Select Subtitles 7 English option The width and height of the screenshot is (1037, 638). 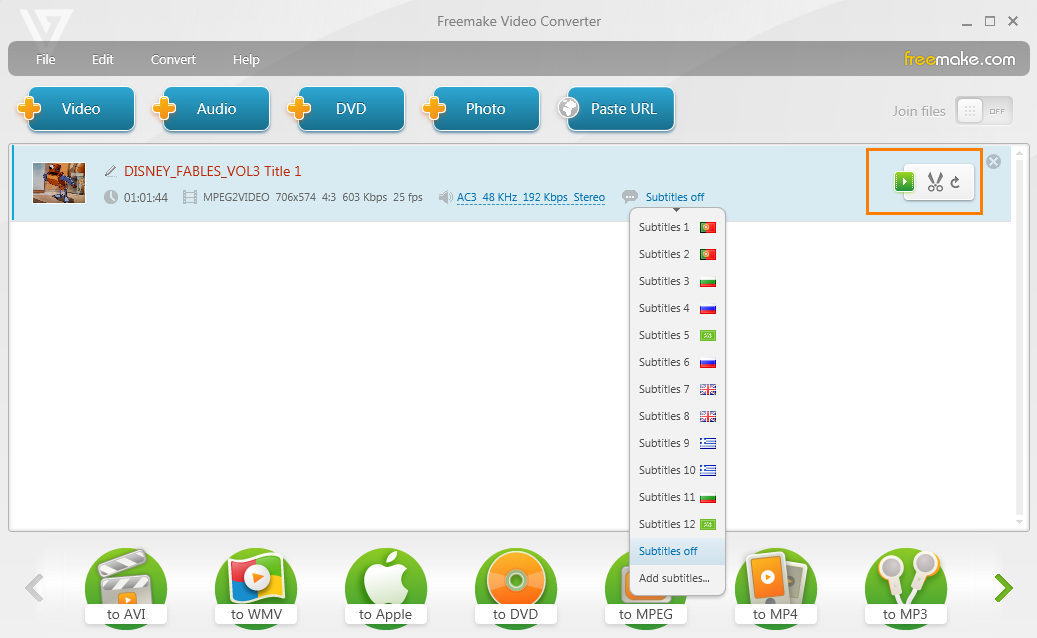pyautogui.click(x=676, y=389)
